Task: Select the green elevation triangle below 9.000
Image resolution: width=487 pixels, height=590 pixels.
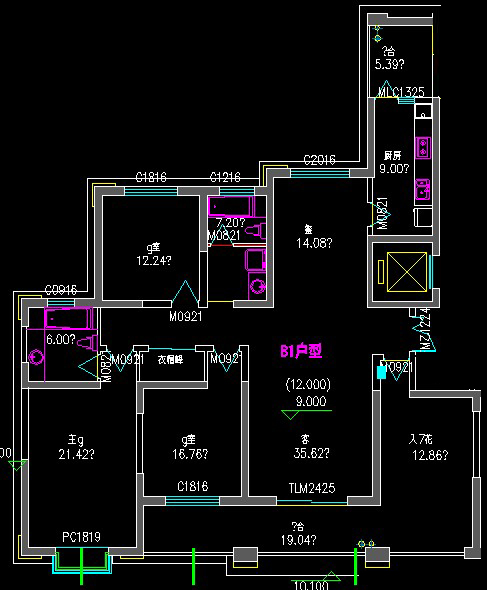Action: click(290, 415)
